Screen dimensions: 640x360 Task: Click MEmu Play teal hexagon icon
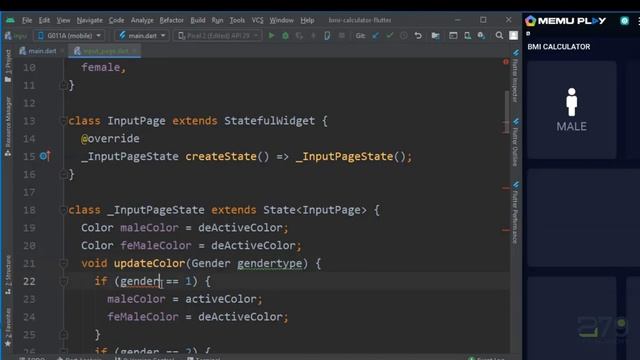click(x=624, y=21)
